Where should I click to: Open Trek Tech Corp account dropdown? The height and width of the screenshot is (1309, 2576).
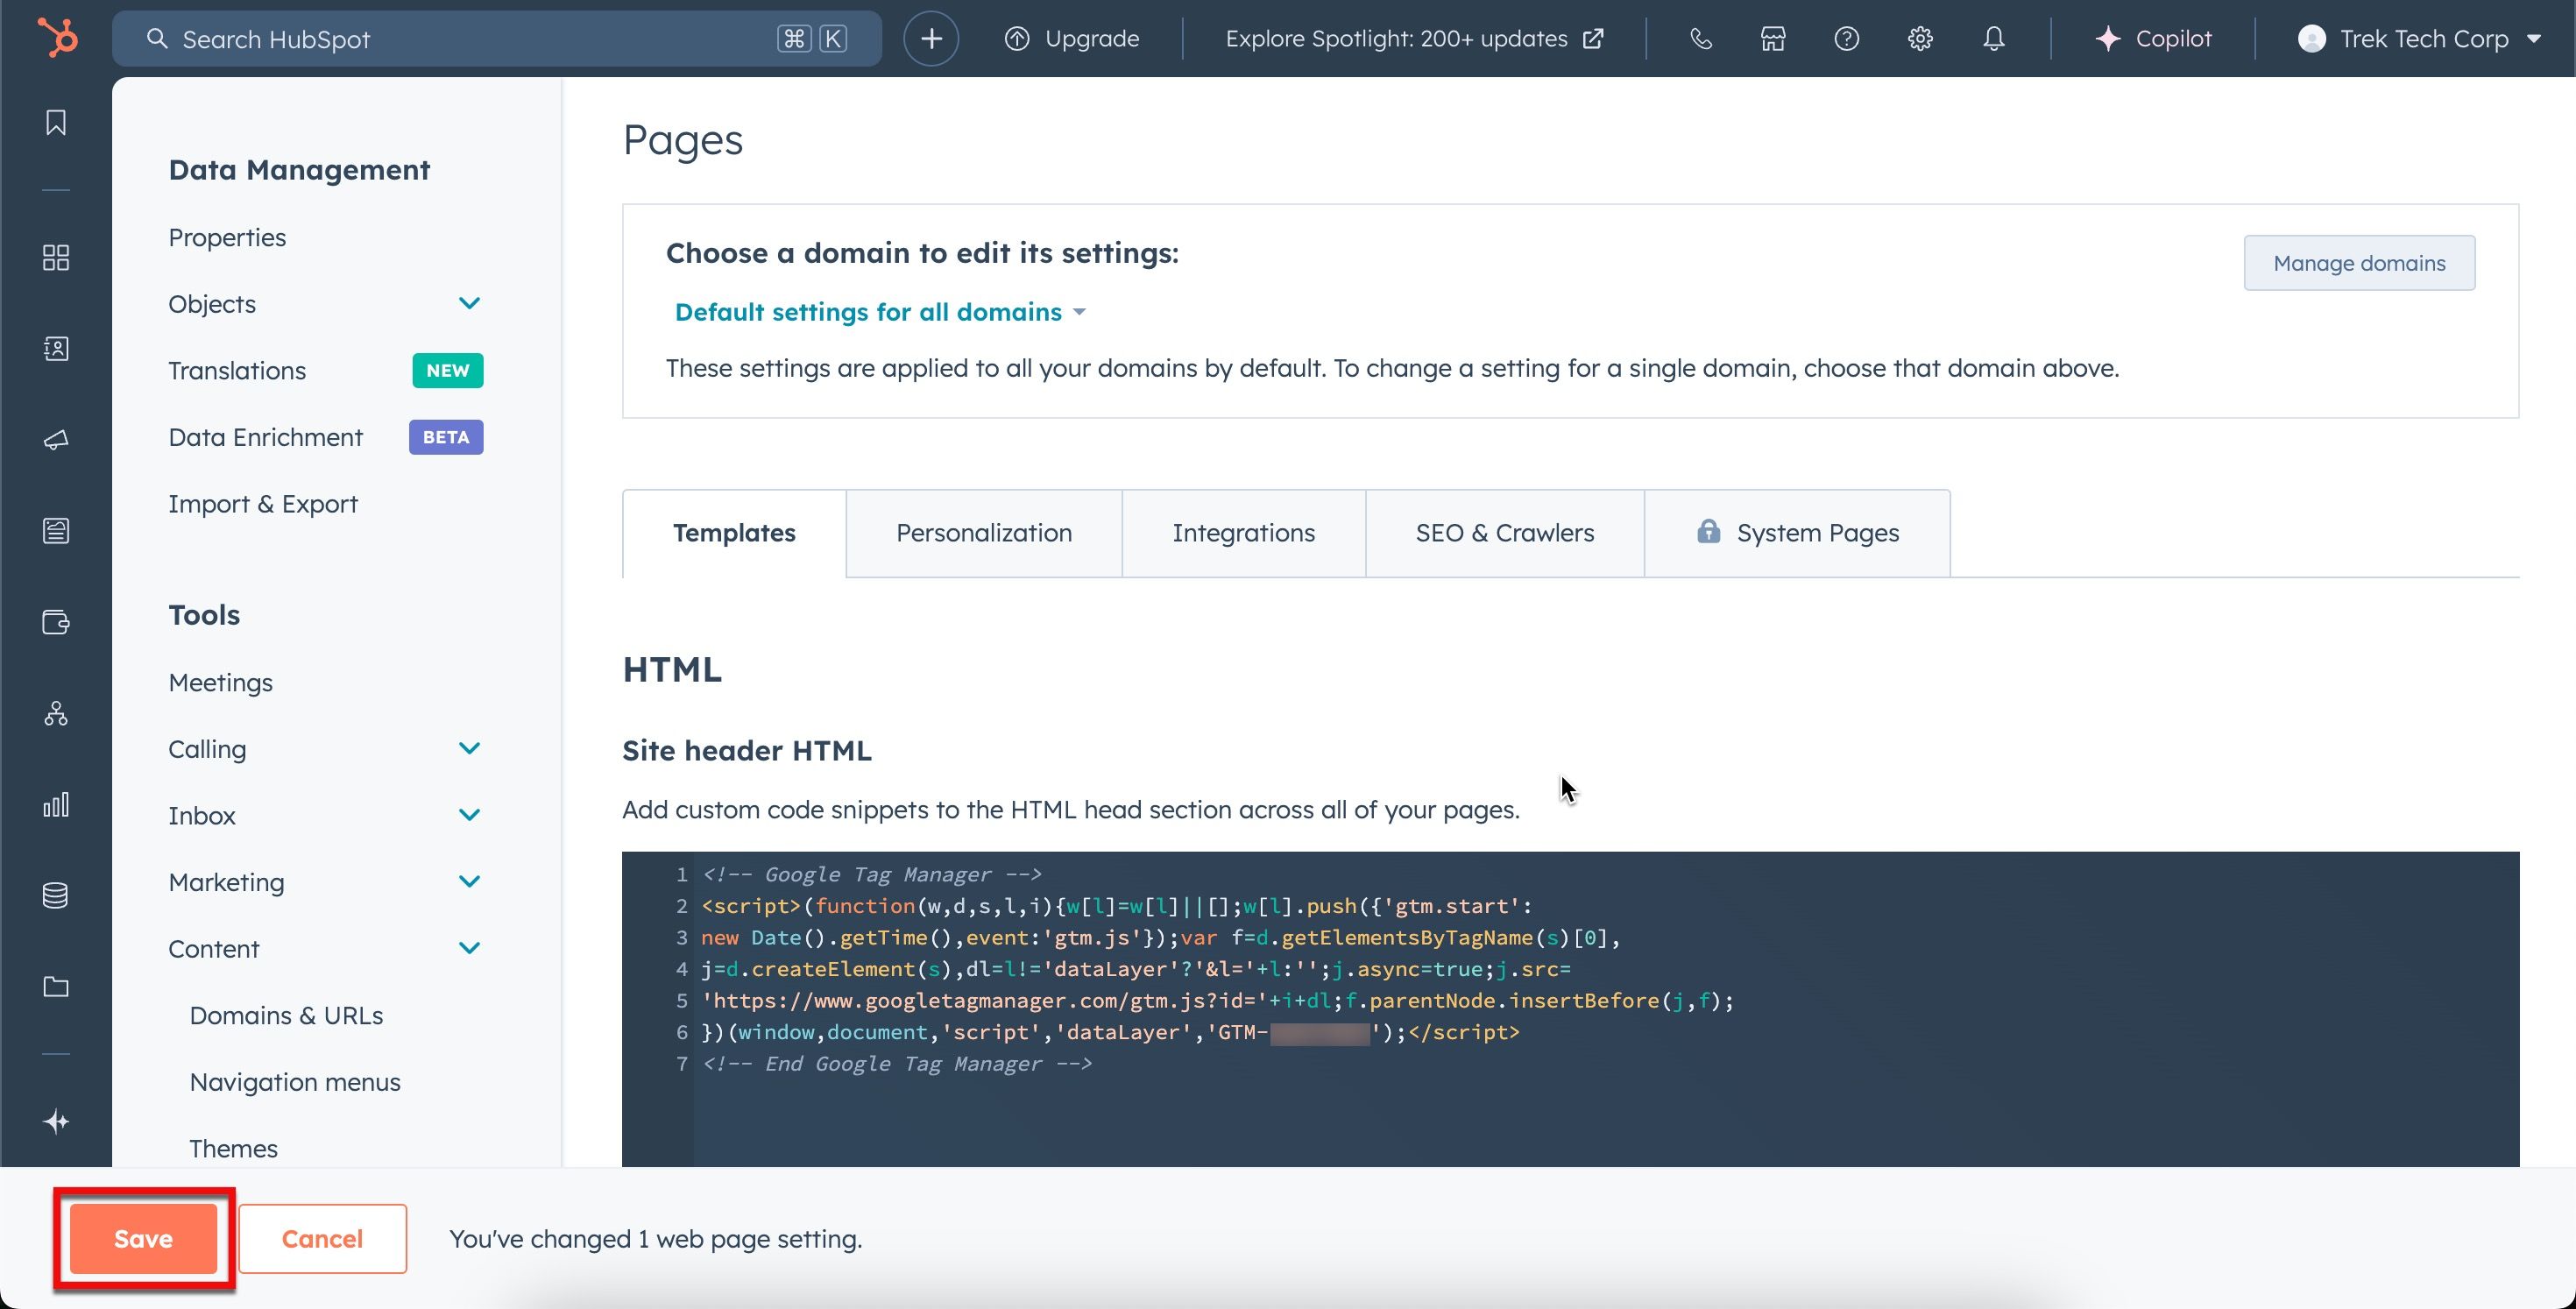pyautogui.click(x=2419, y=39)
